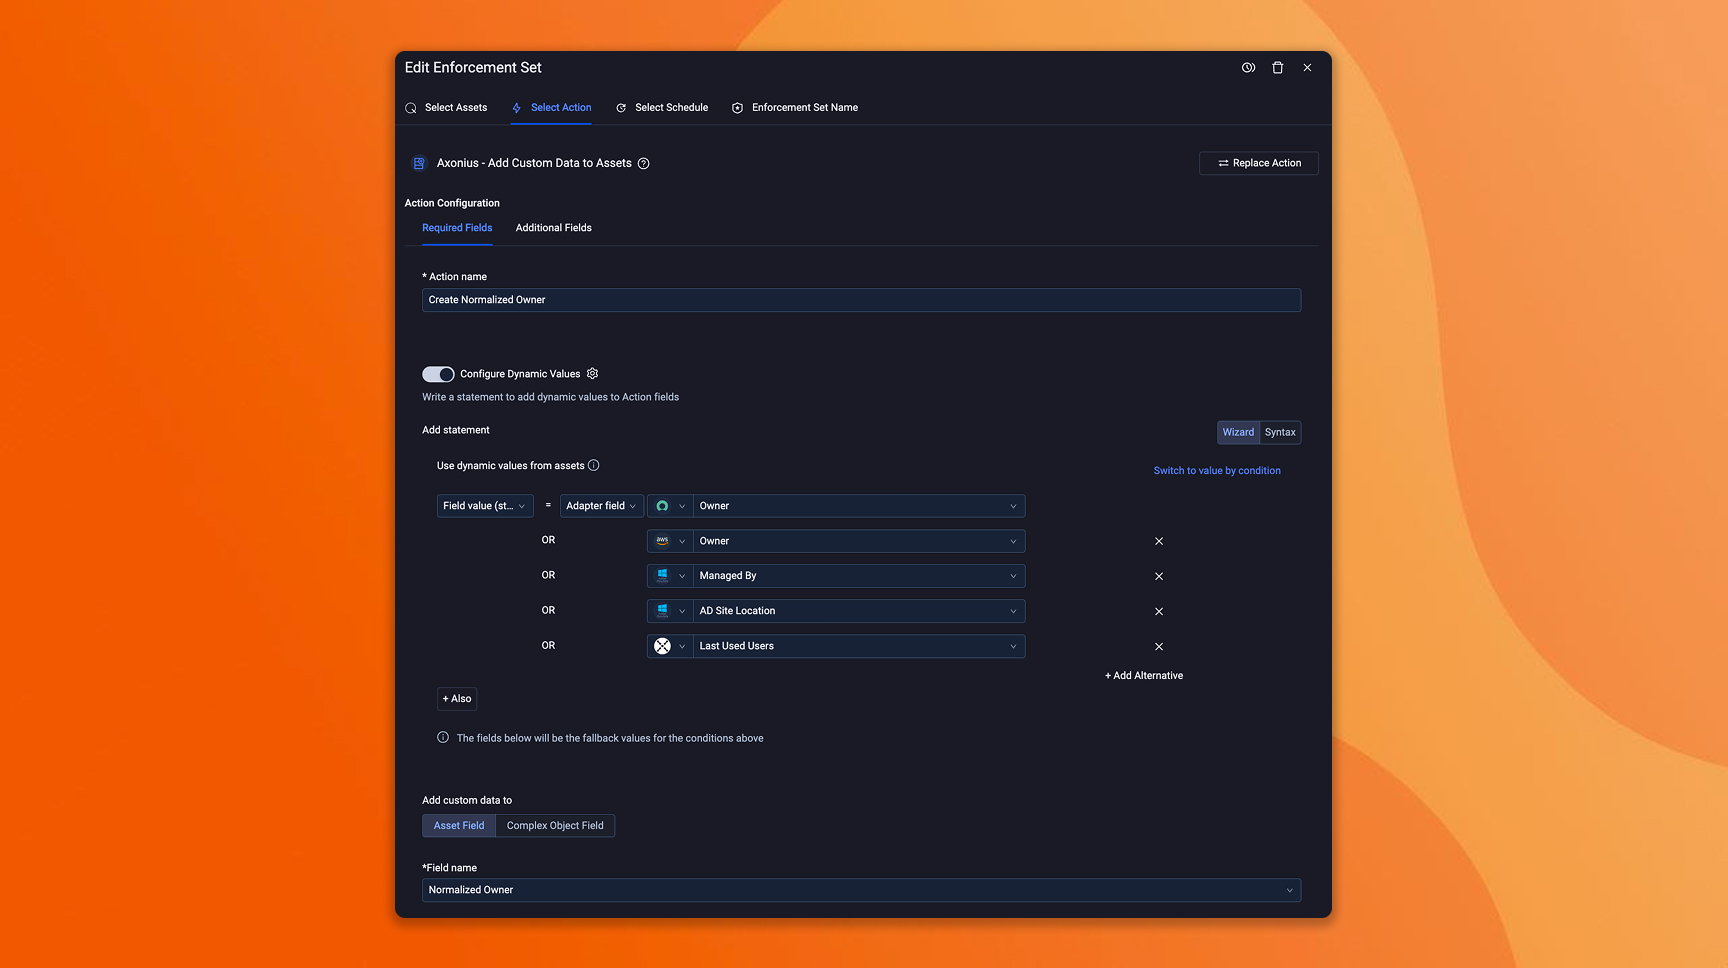
Task: Click the action icon left of Axonius - Add Custom Data
Action: 419,163
